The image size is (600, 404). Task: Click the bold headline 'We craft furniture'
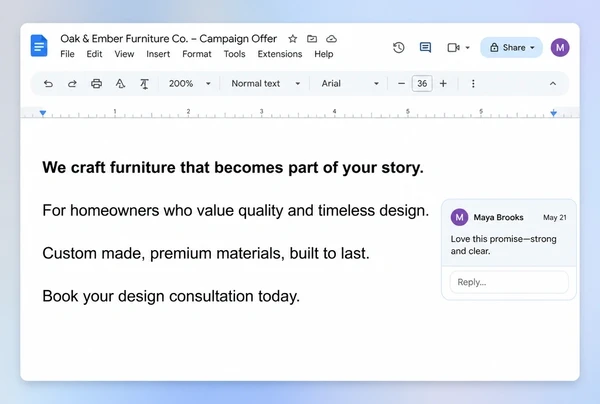(x=233, y=168)
